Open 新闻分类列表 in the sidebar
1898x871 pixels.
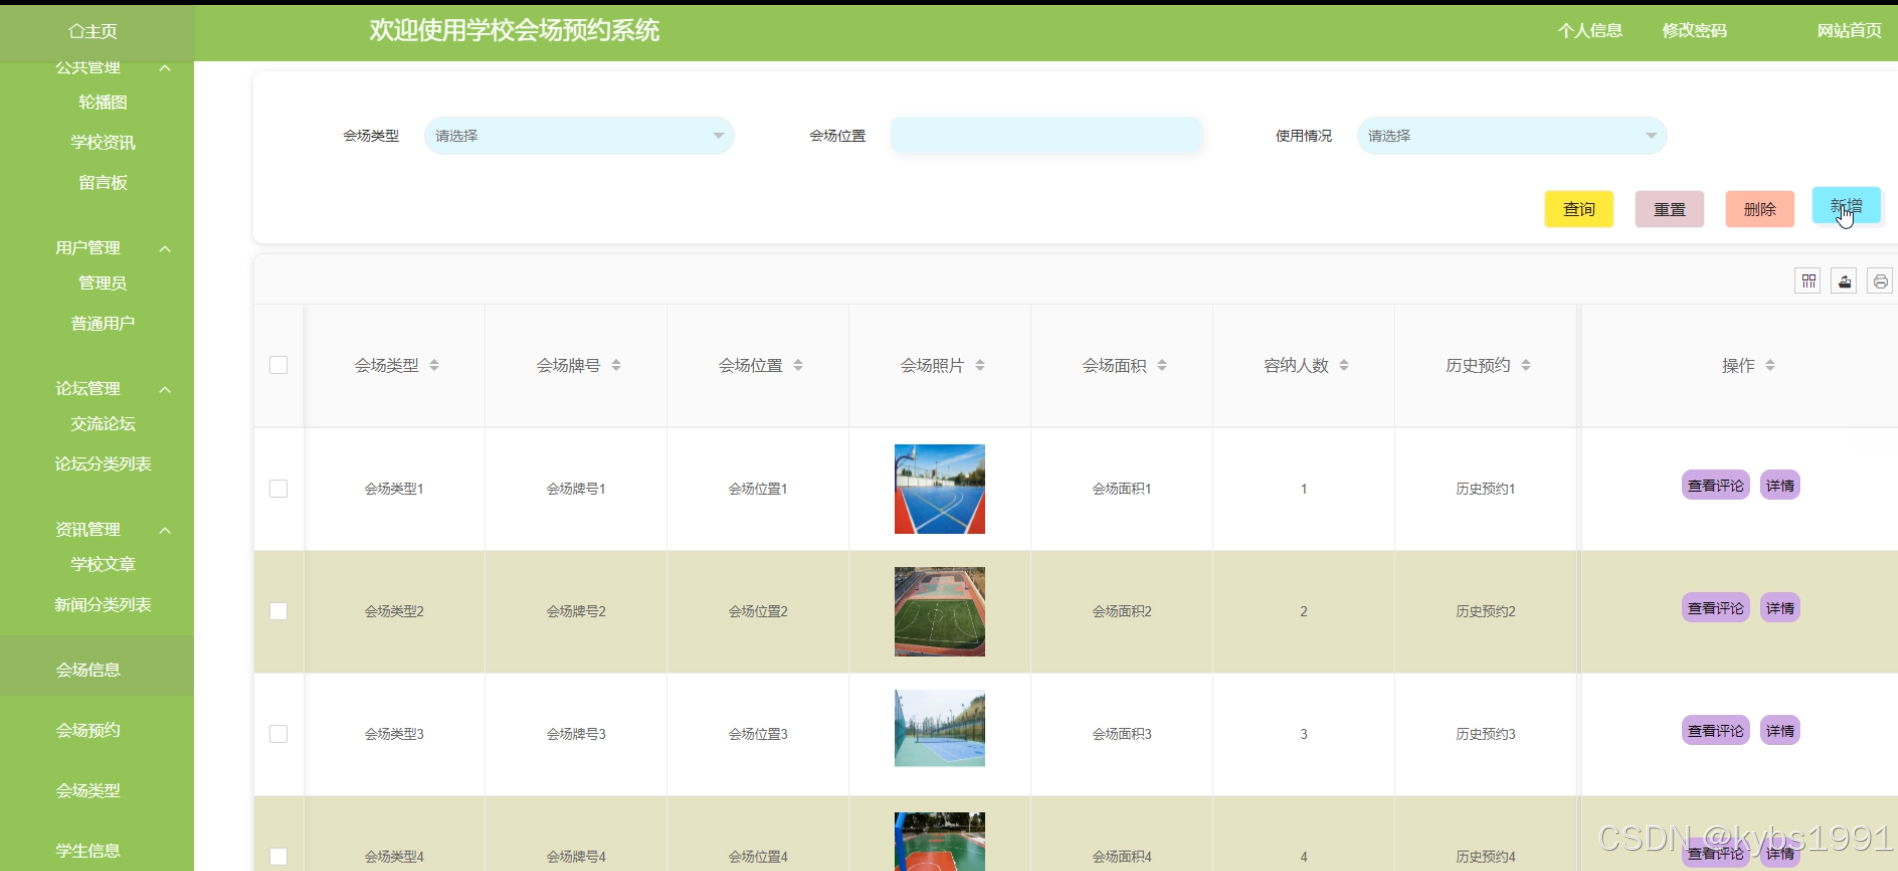pyautogui.click(x=103, y=605)
